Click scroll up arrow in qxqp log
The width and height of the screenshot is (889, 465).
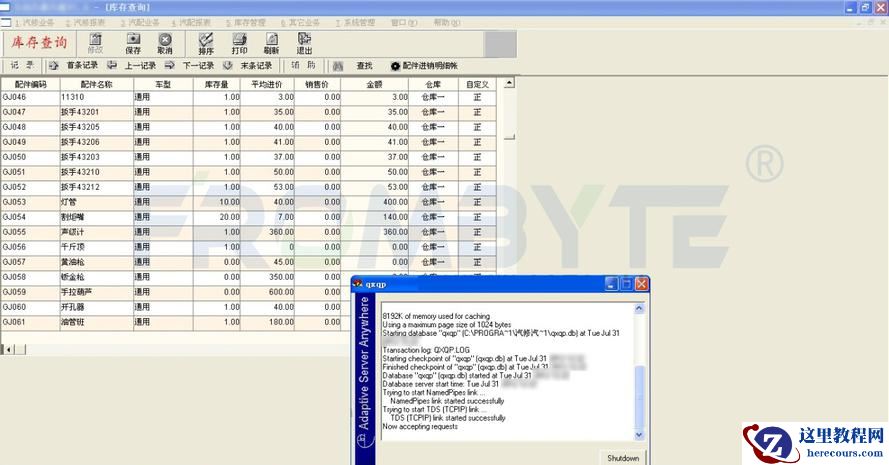(x=639, y=308)
